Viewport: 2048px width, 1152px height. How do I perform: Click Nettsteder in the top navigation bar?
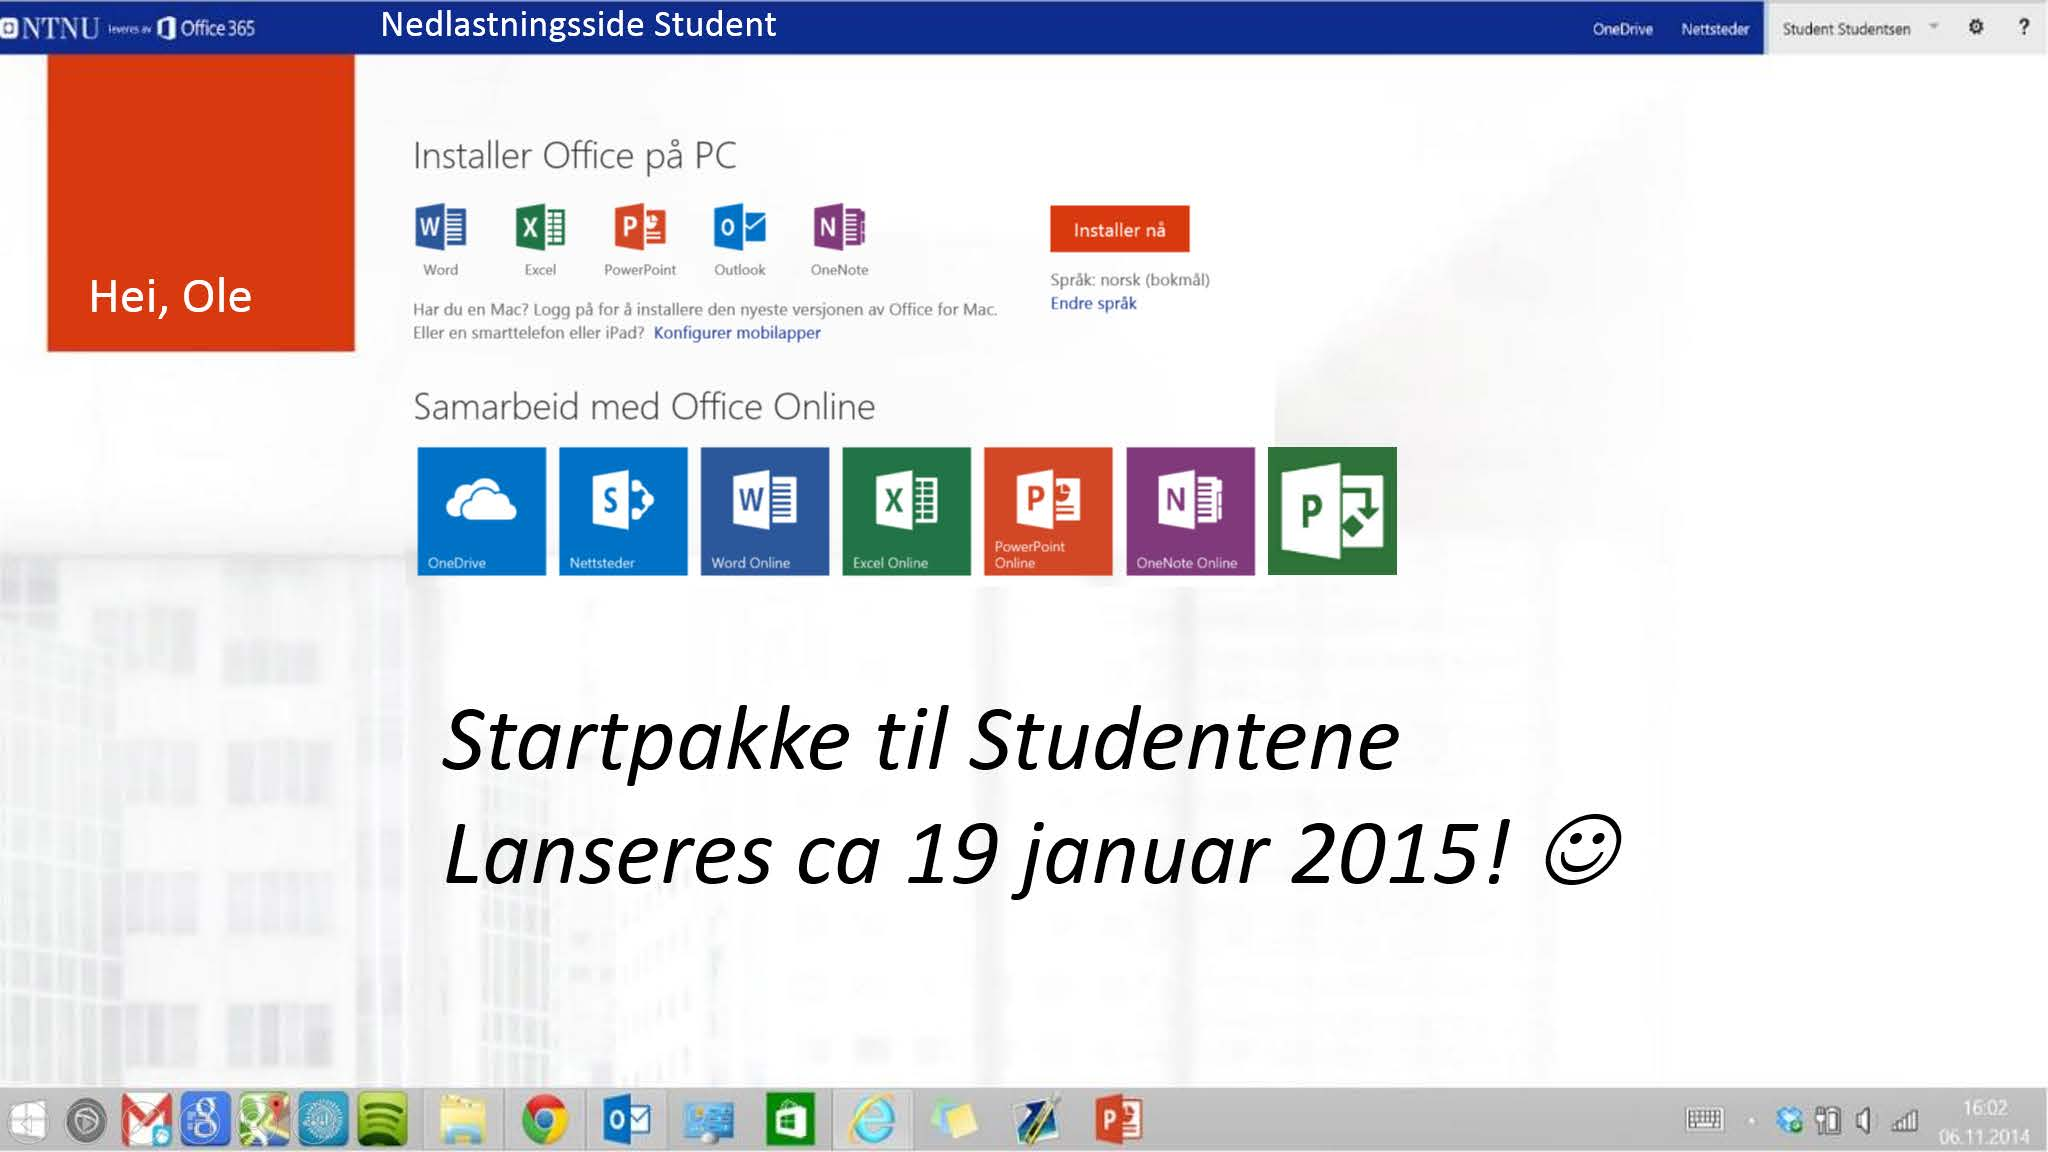[1715, 29]
